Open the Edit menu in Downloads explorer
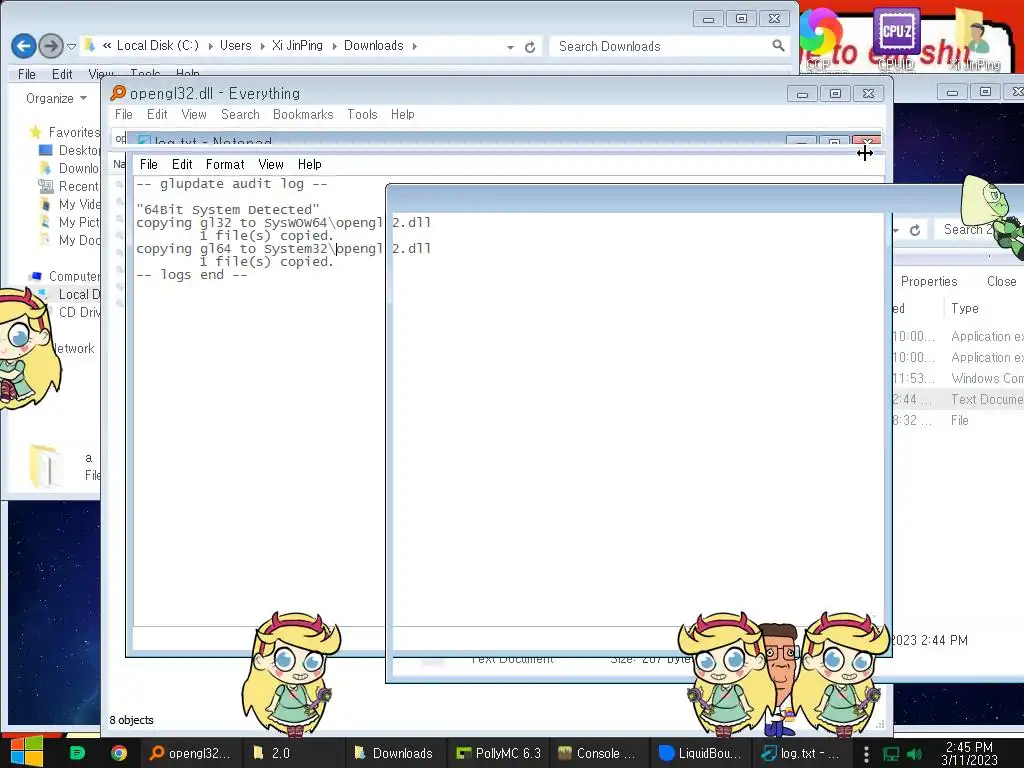This screenshot has height=768, width=1024. click(x=62, y=74)
